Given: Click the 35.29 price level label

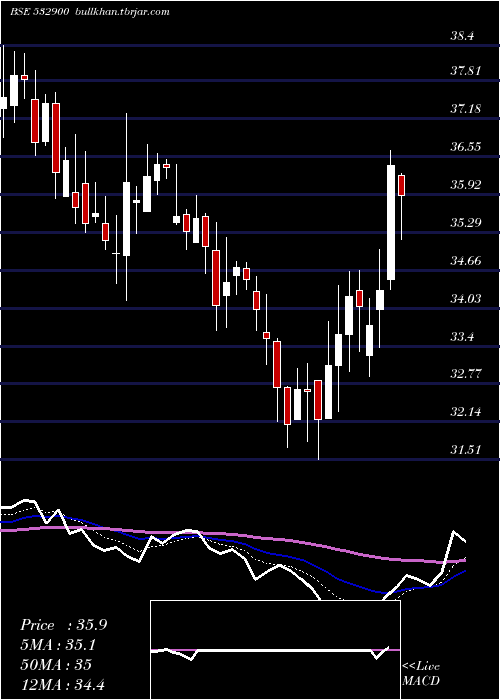Looking at the screenshot, I should (x=466, y=222).
